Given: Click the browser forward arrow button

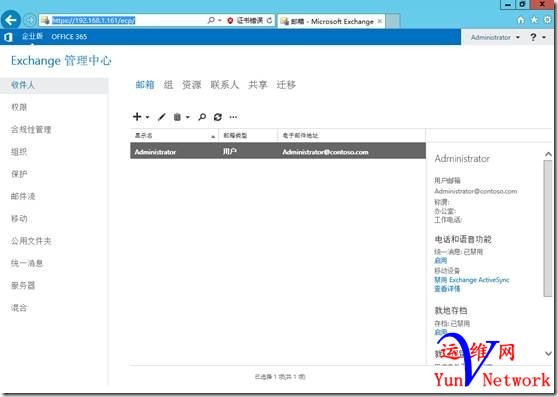Looking at the screenshot, I should click(x=30, y=20).
